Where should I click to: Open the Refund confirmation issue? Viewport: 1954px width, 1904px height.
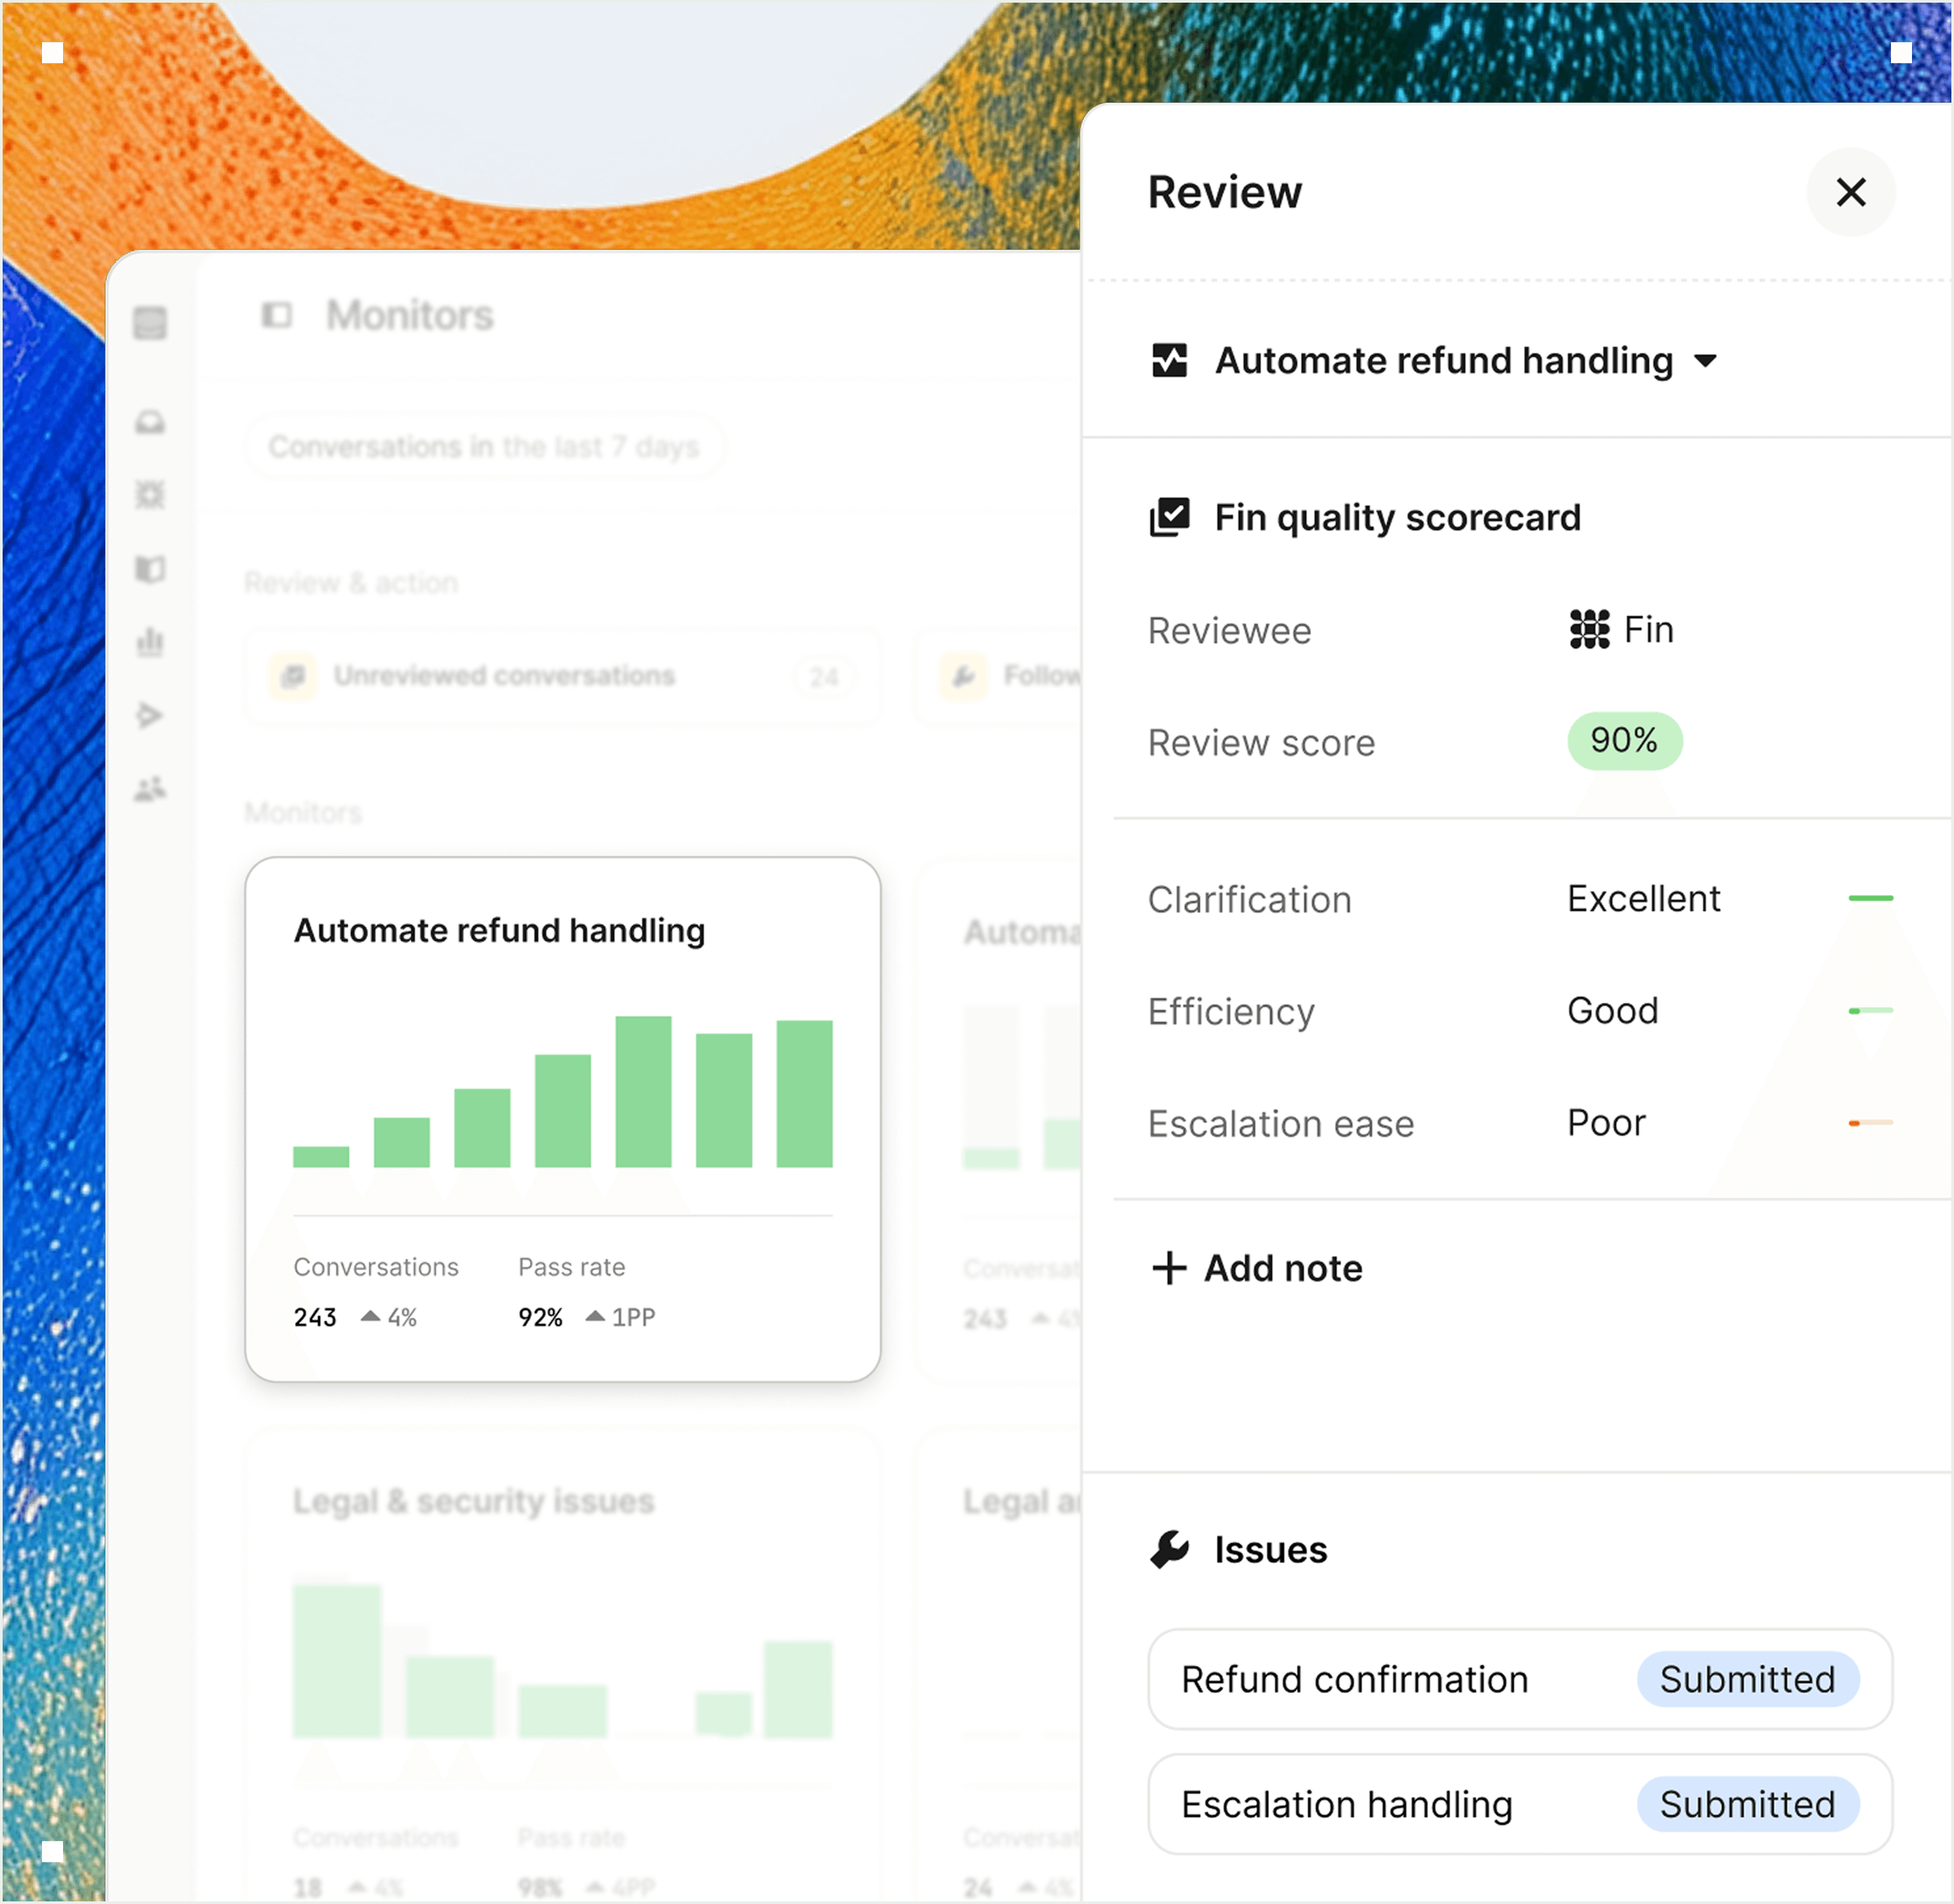(x=1520, y=1679)
